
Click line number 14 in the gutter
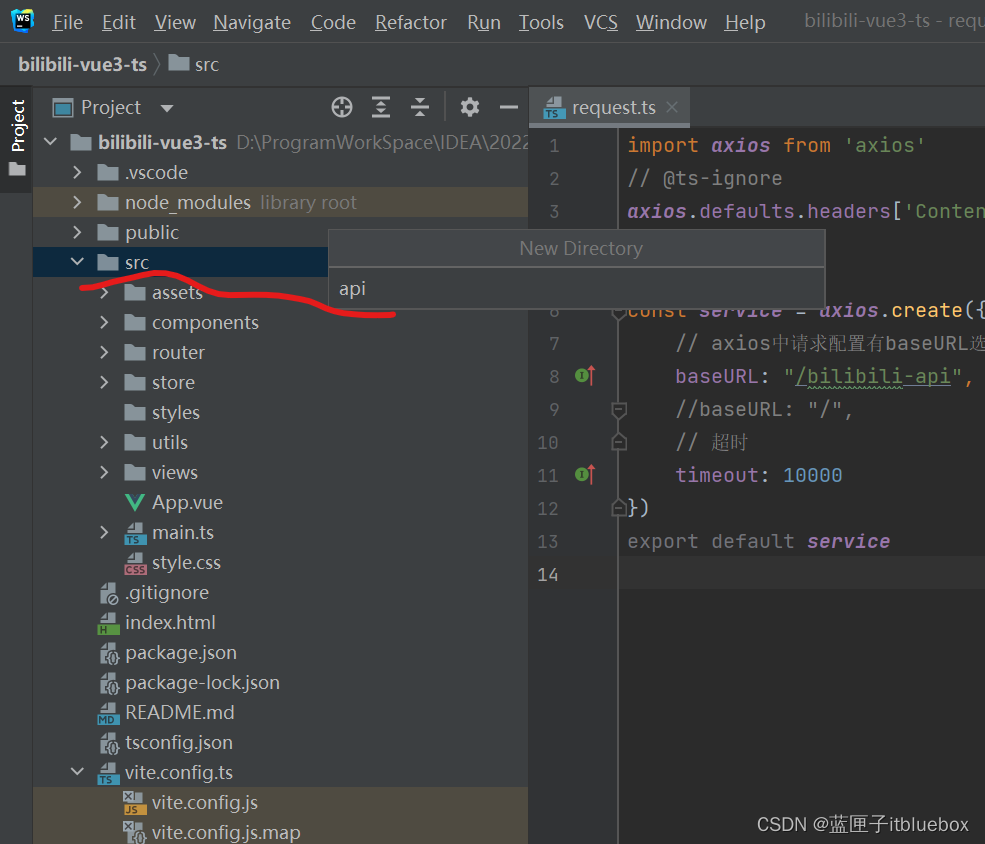pyautogui.click(x=548, y=575)
